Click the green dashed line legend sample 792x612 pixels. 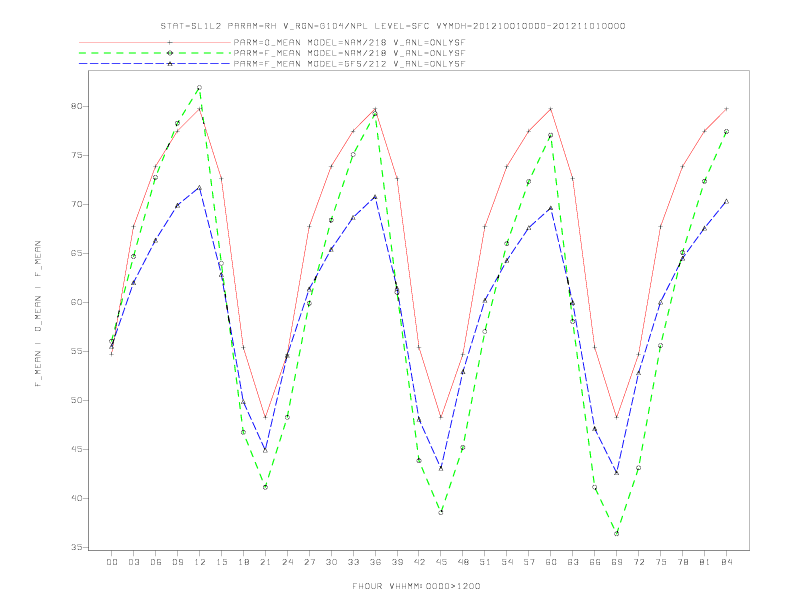coord(155,53)
